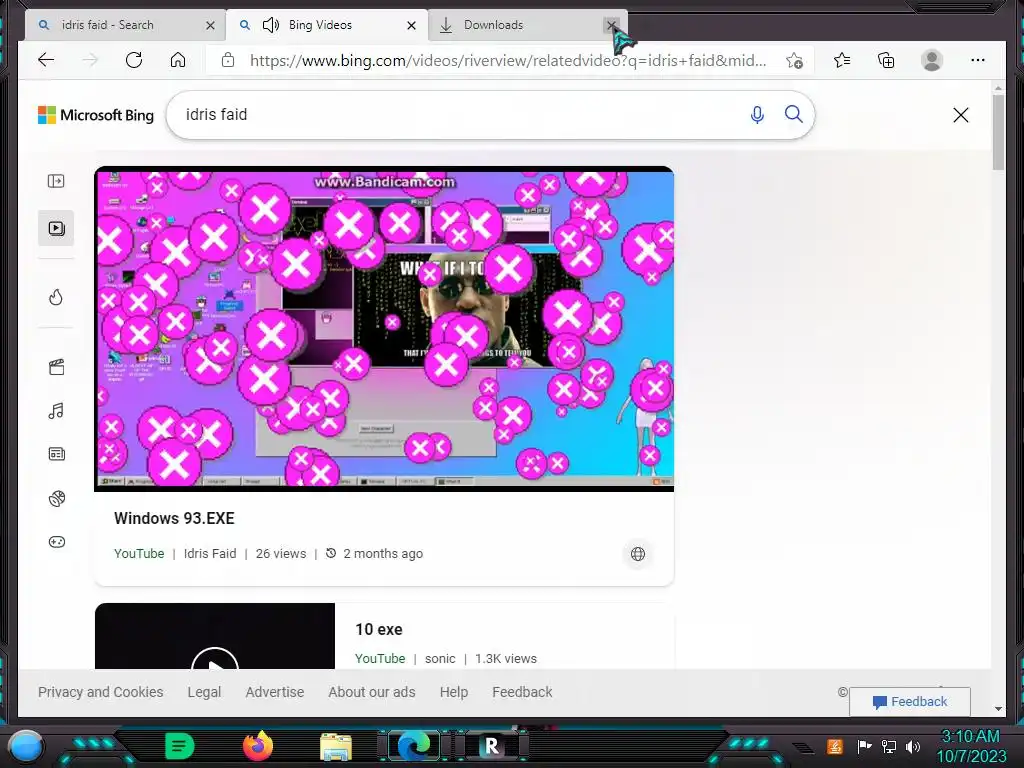
Task: Close the idris faid - Search tab
Action: pos(210,25)
